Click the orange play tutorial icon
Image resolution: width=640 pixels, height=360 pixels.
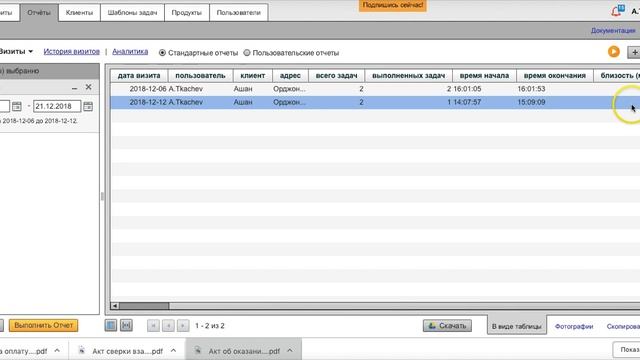coord(613,52)
